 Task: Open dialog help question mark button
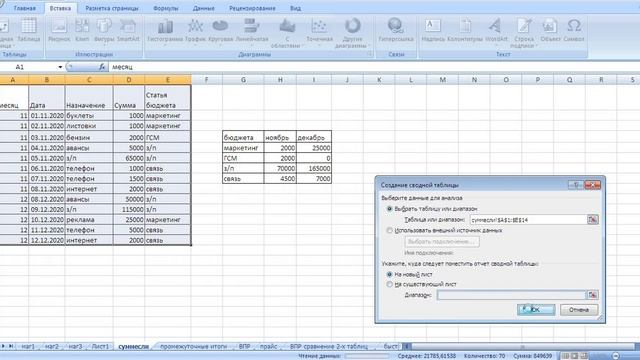[x=576, y=185]
